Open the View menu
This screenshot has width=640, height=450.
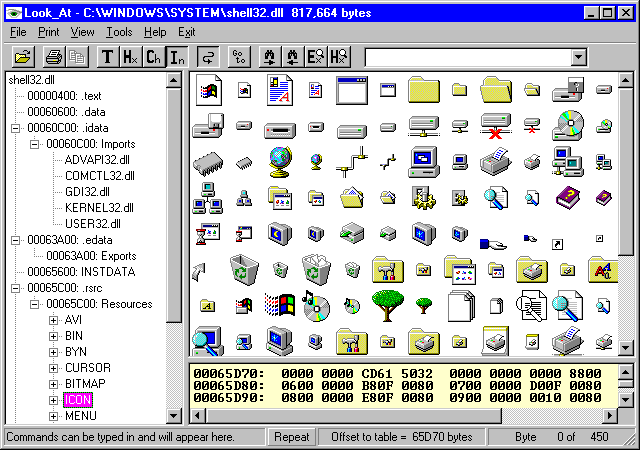coord(82,32)
